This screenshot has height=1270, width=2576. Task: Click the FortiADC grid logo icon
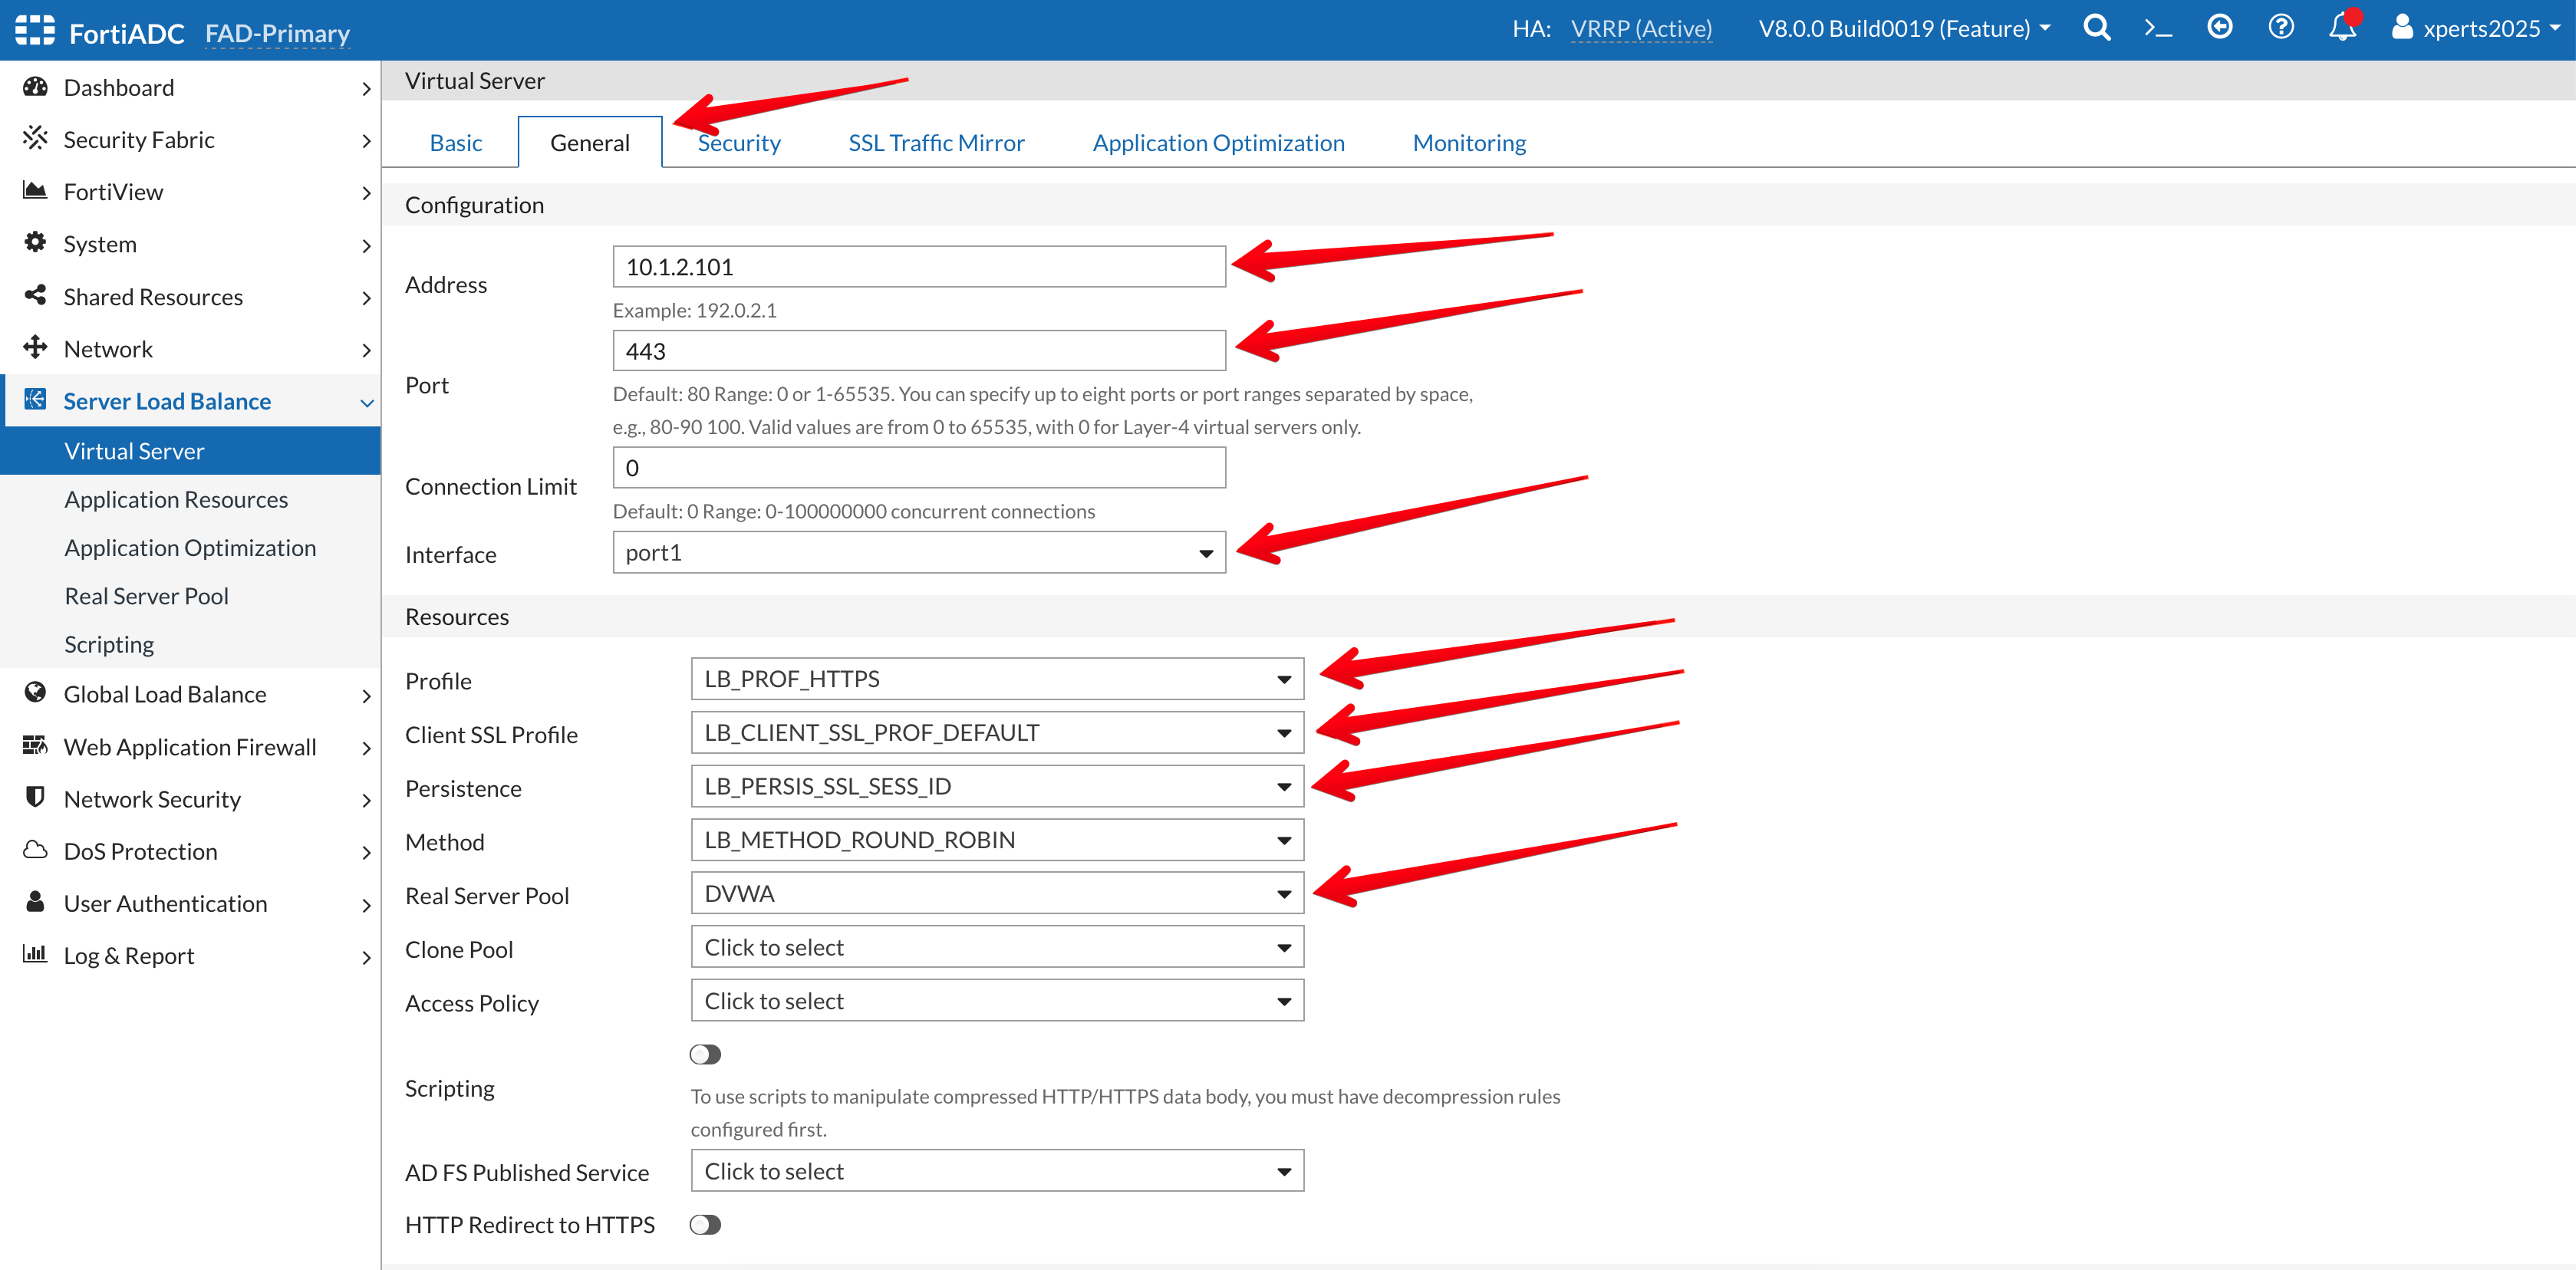coord(35,30)
